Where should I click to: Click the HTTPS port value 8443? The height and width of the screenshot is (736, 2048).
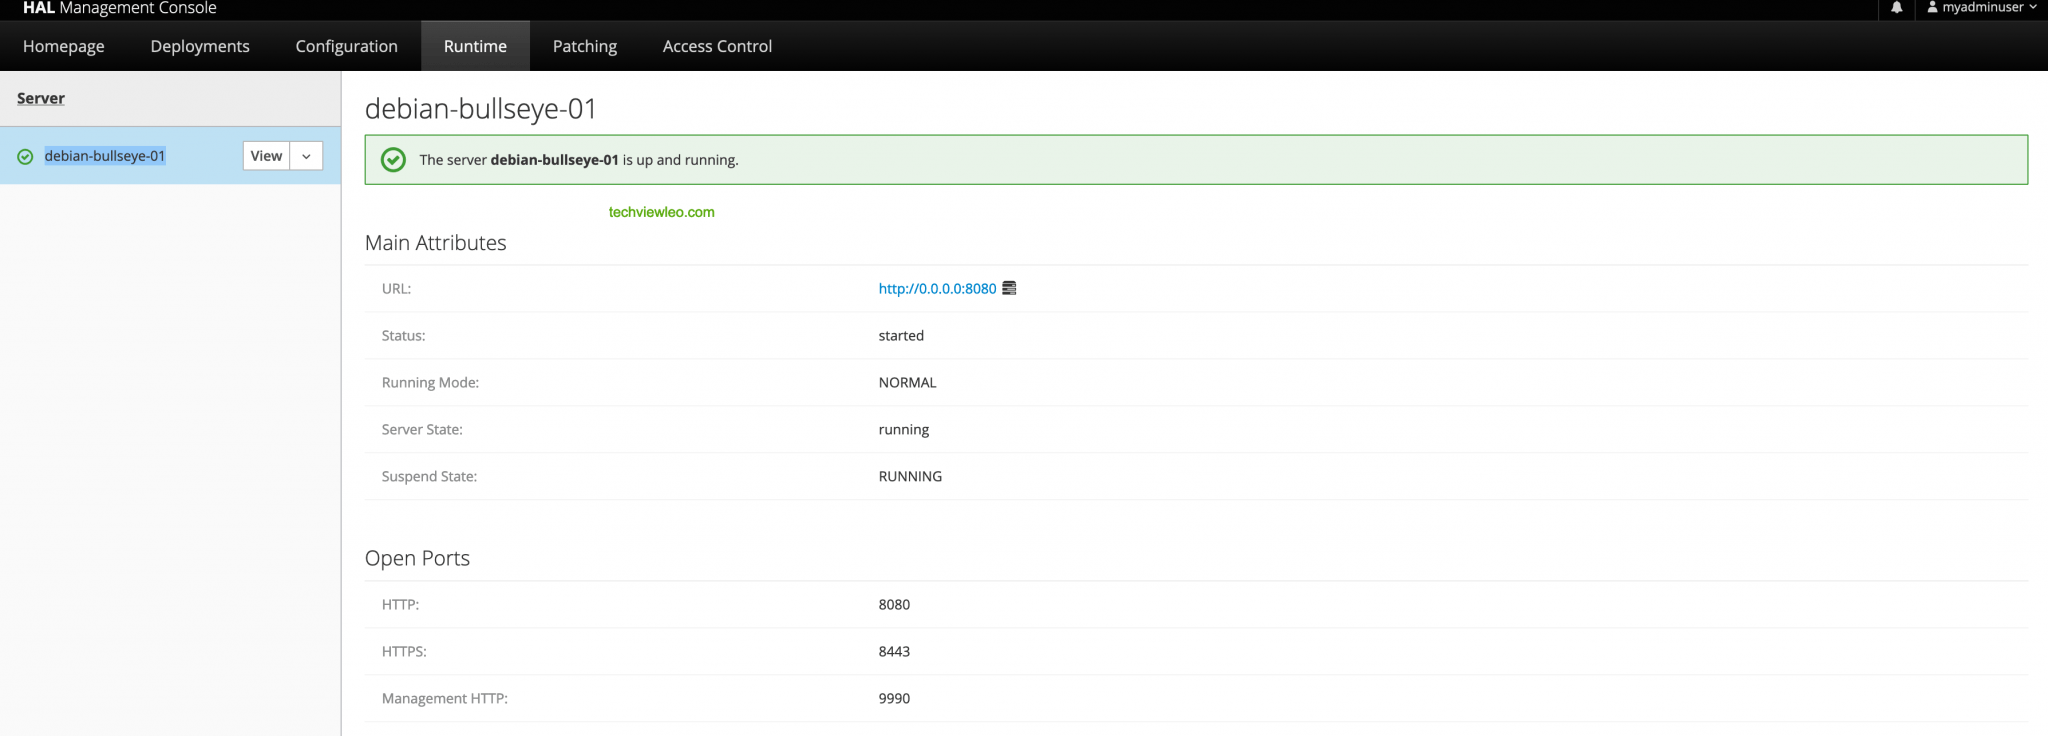coord(894,651)
